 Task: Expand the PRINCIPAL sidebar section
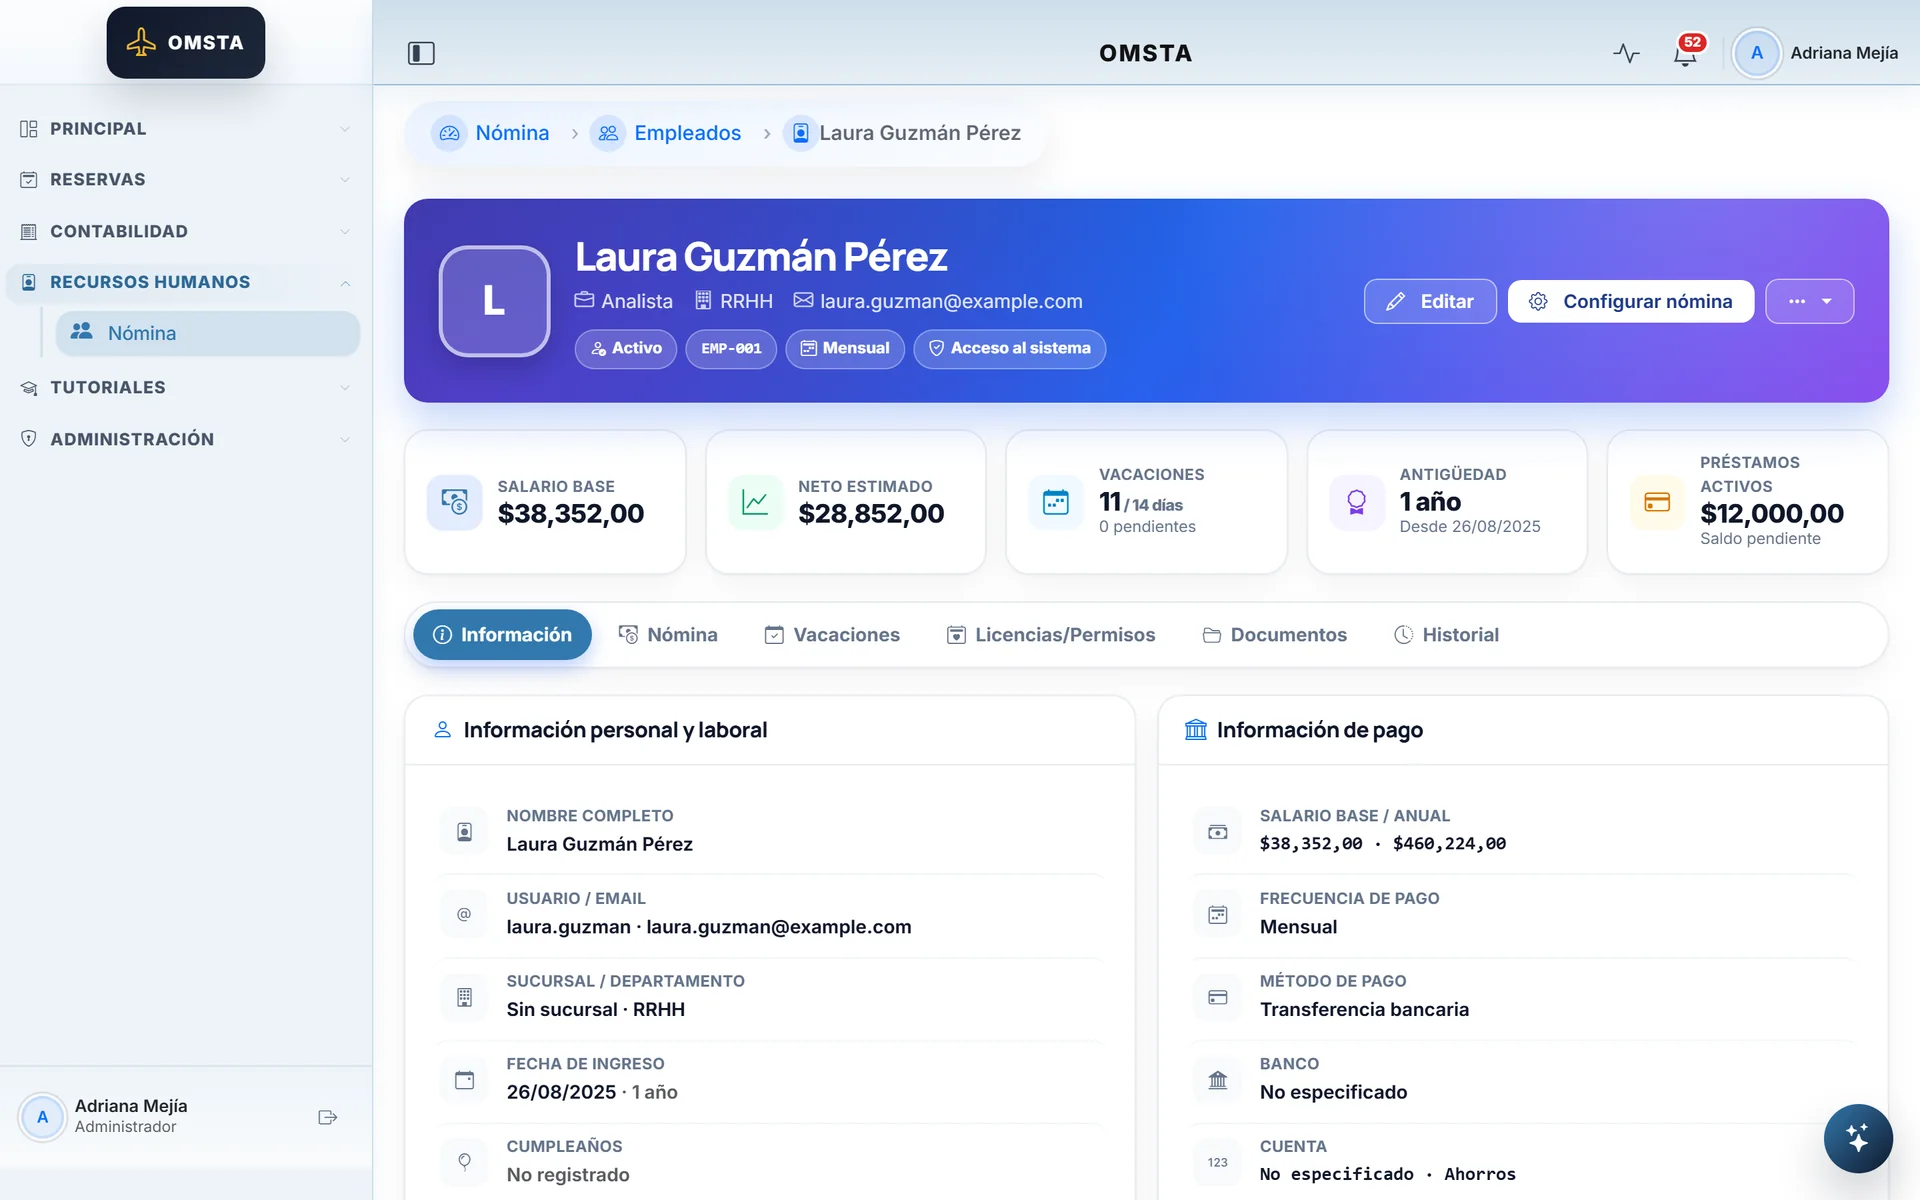186,129
